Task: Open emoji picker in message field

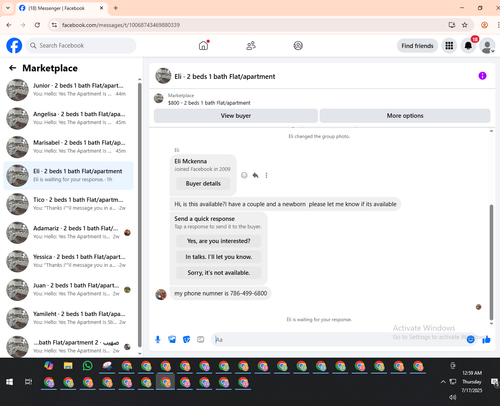Action: pyautogui.click(x=470, y=339)
